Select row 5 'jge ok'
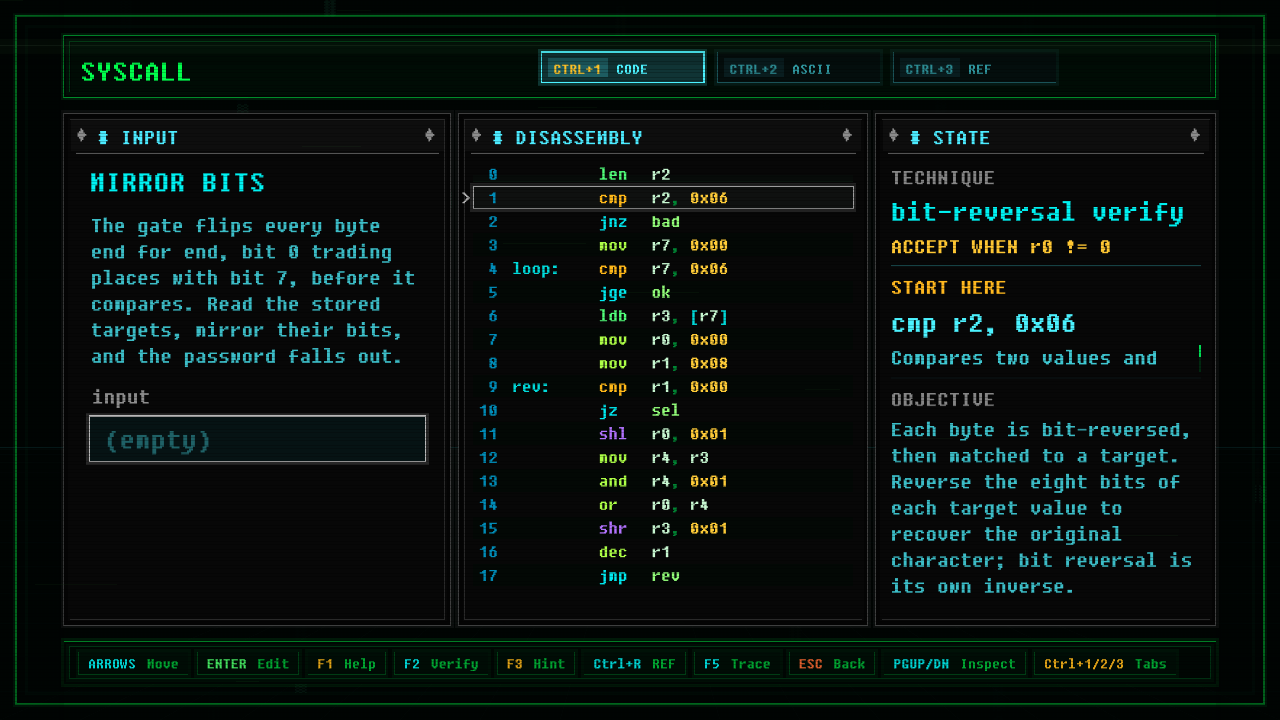The height and width of the screenshot is (720, 1280). click(663, 292)
